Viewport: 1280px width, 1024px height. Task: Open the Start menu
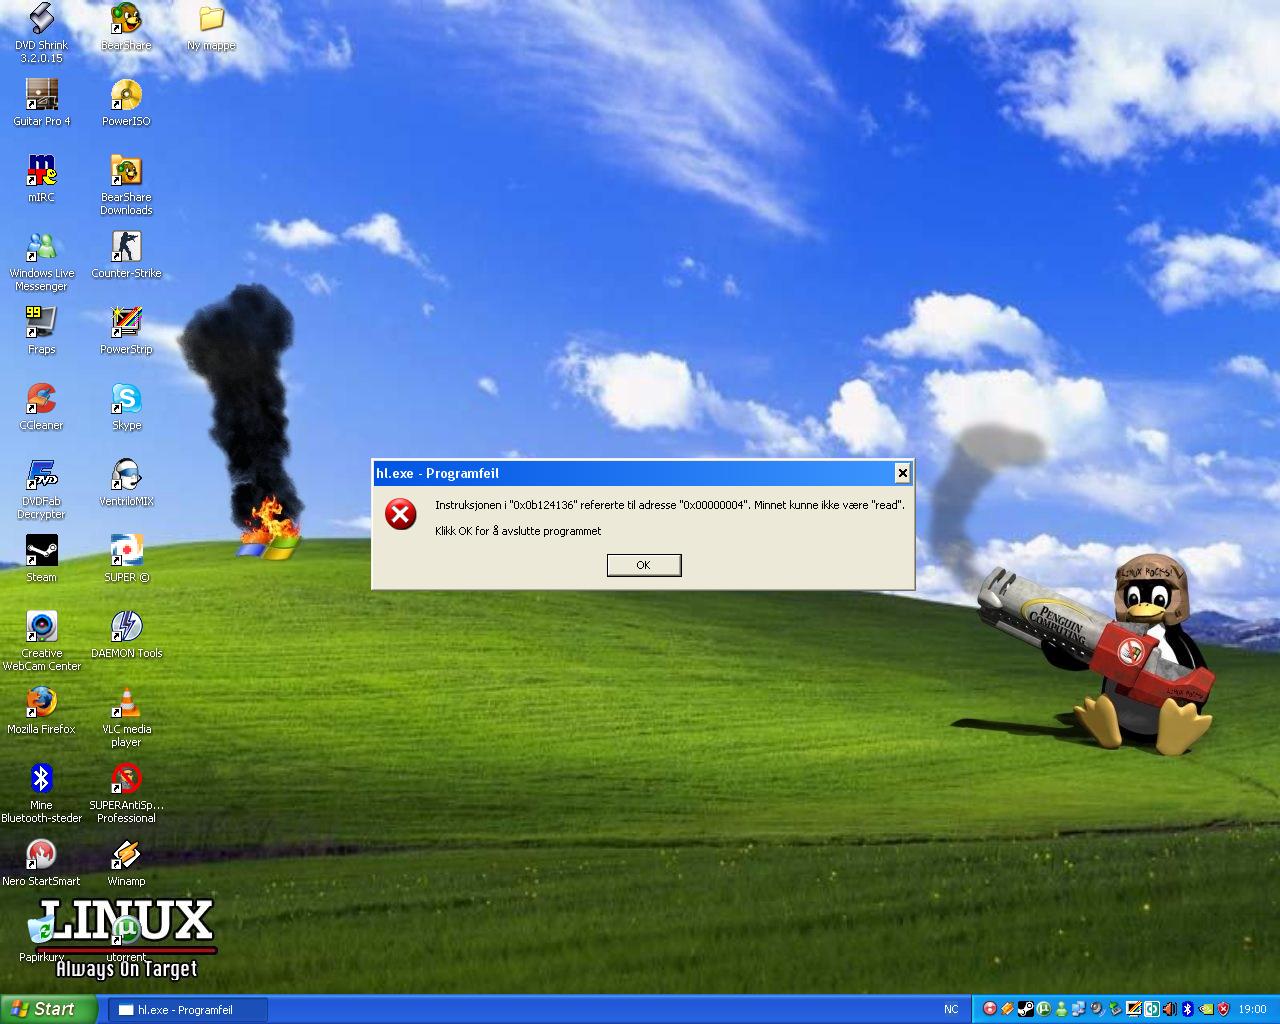pyautogui.click(x=47, y=1009)
